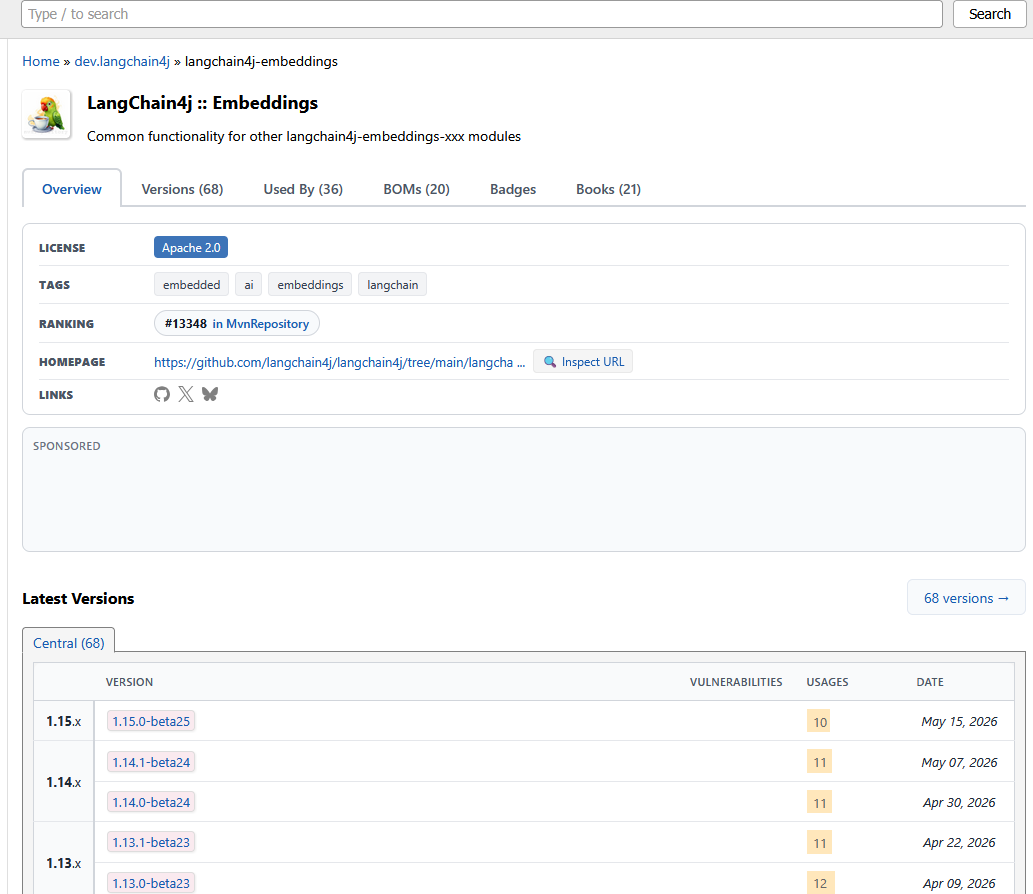Click usages count 12 for 1.13.0-beta23
The image size is (1033, 894).
coord(820,883)
